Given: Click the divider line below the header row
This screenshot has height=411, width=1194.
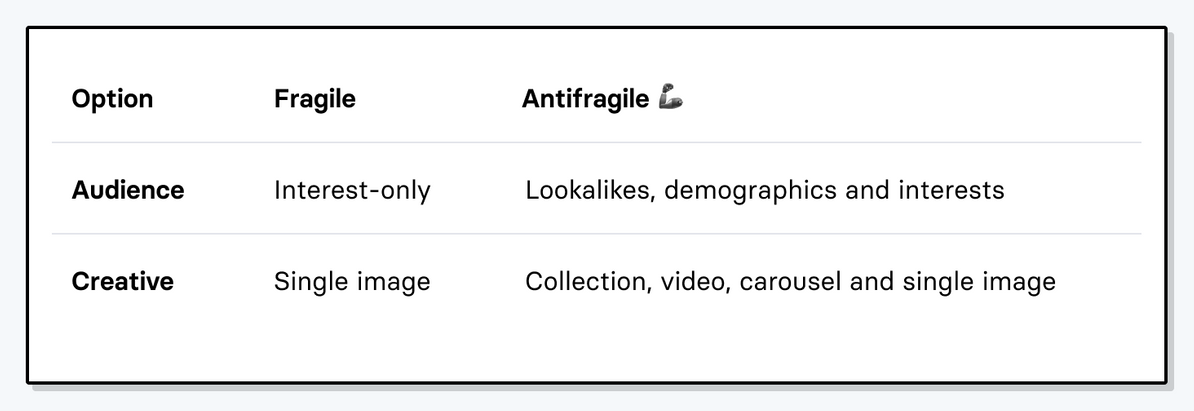Looking at the screenshot, I should (596, 143).
